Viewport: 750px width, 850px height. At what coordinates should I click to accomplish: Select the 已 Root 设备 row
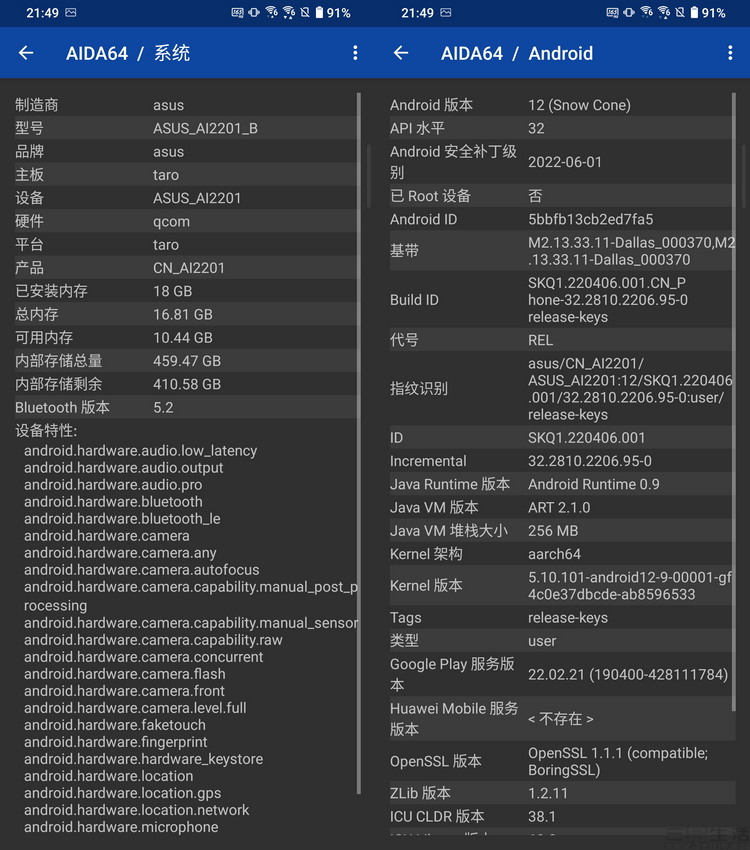point(560,196)
